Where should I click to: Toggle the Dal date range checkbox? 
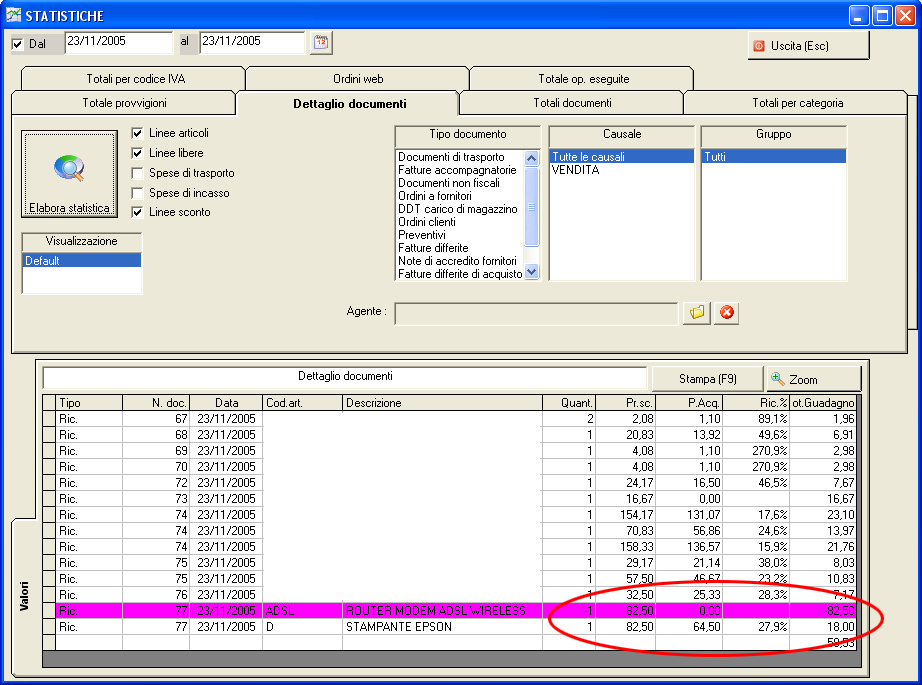(18, 44)
